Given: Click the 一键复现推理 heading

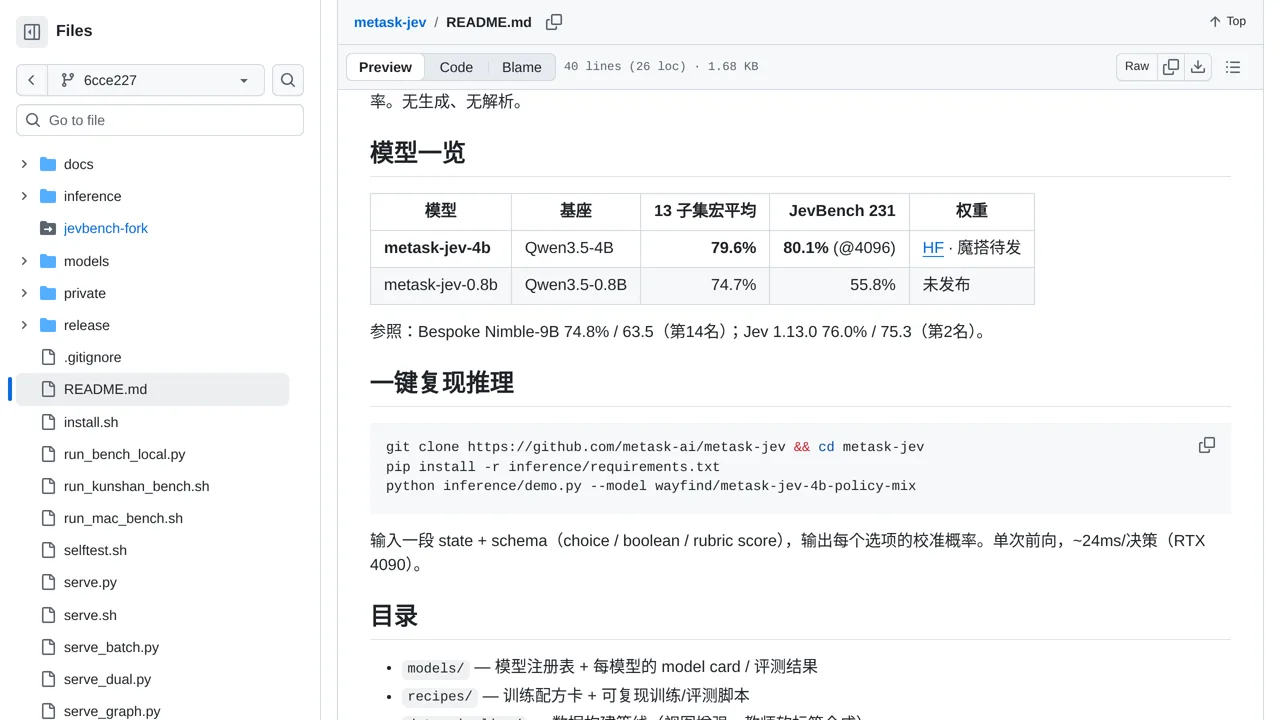Looking at the screenshot, I should click(442, 383).
